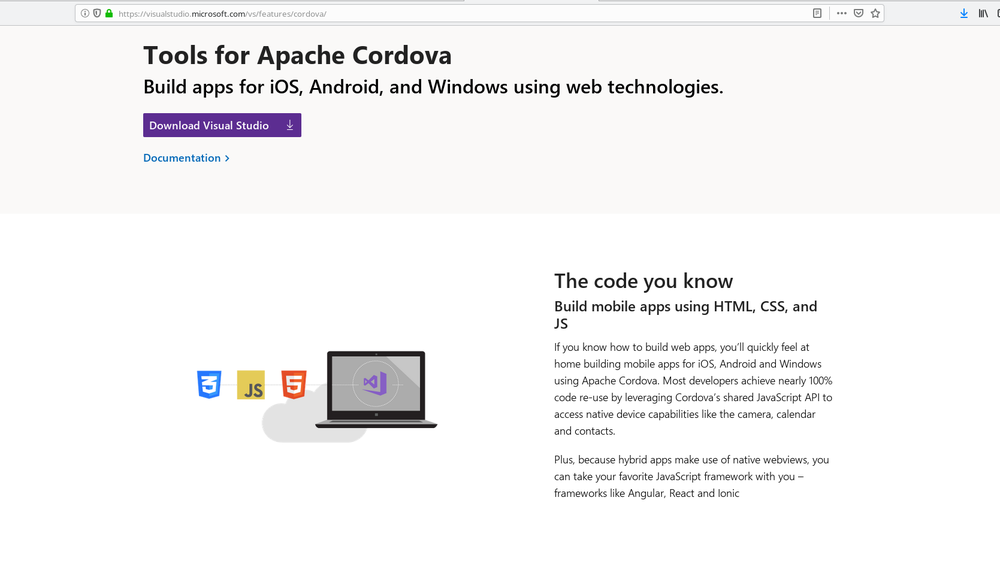Open the Documentation link
The width and height of the screenshot is (1000, 561).
186,158
